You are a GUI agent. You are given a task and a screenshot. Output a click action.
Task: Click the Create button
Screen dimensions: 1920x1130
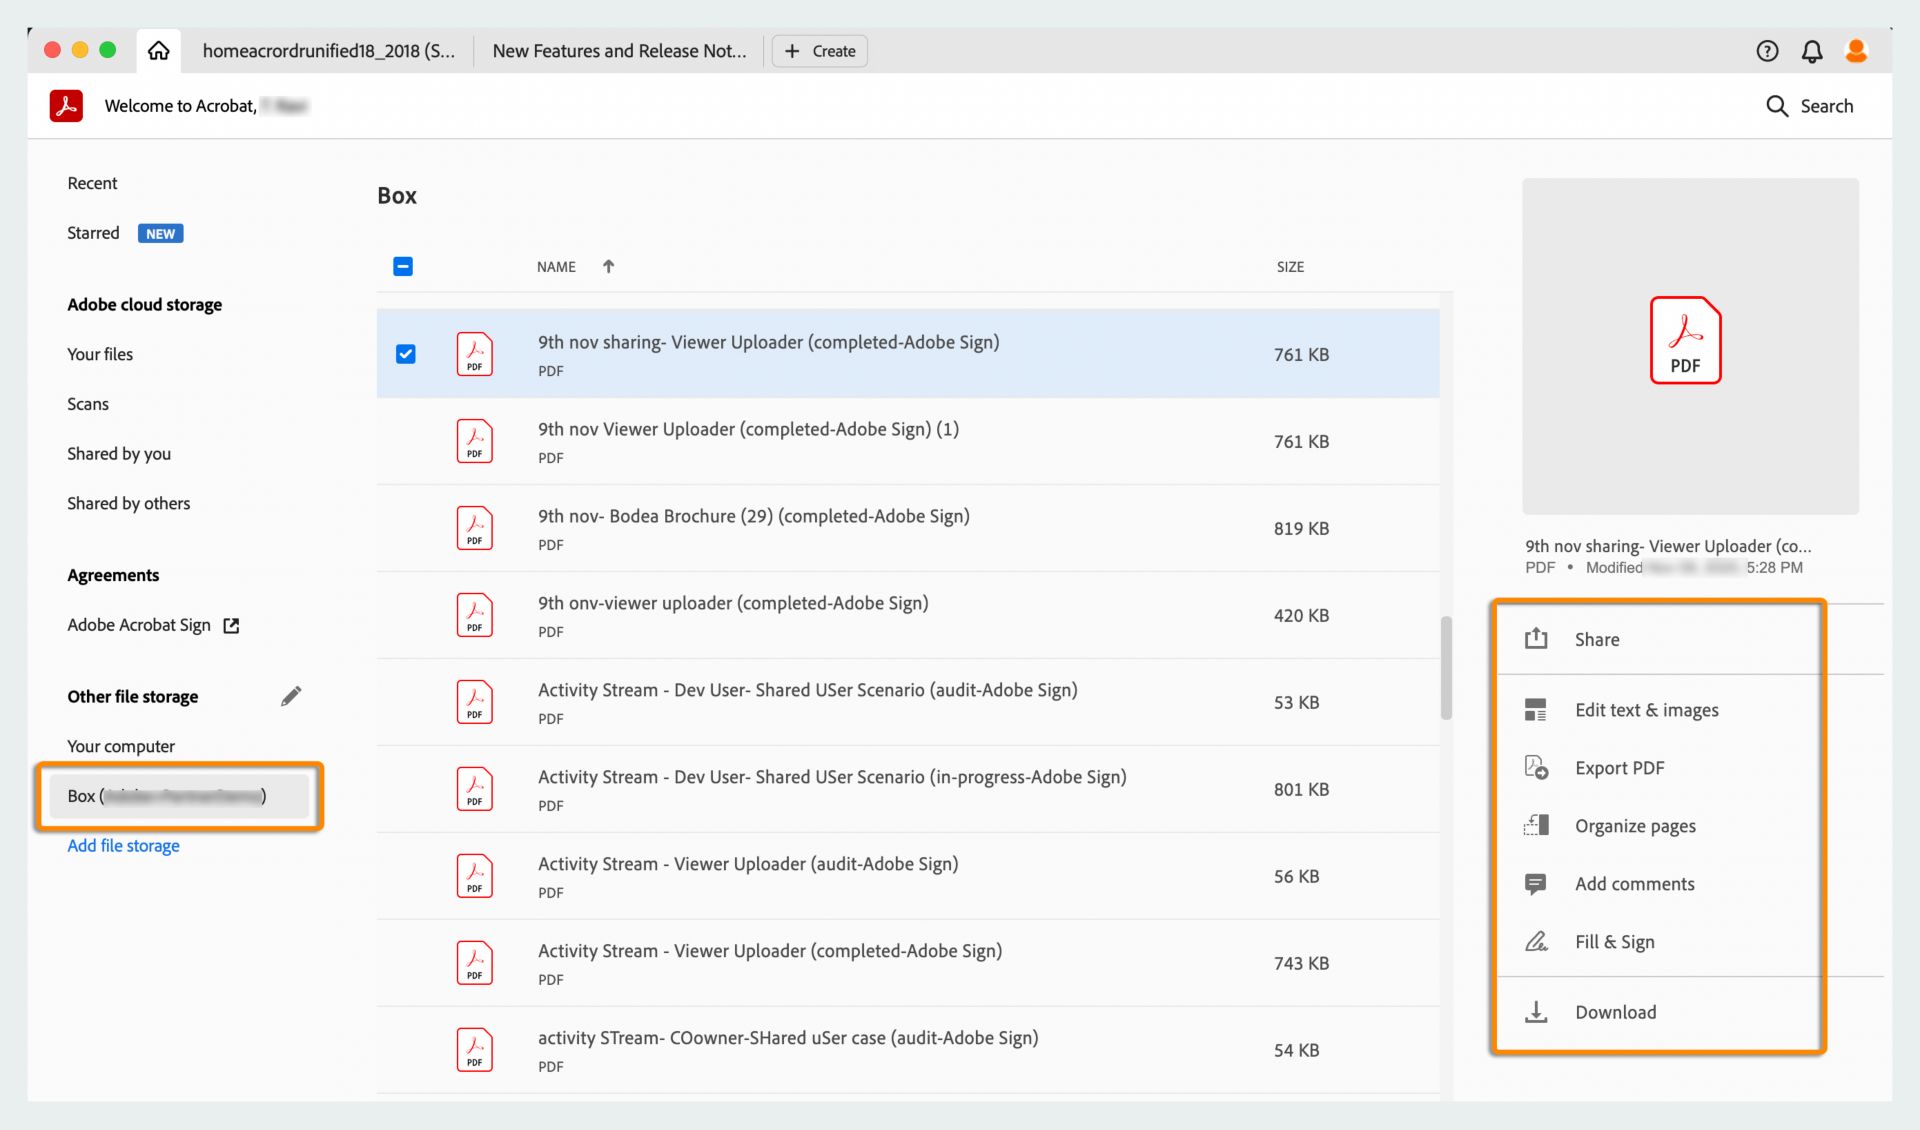tap(820, 51)
